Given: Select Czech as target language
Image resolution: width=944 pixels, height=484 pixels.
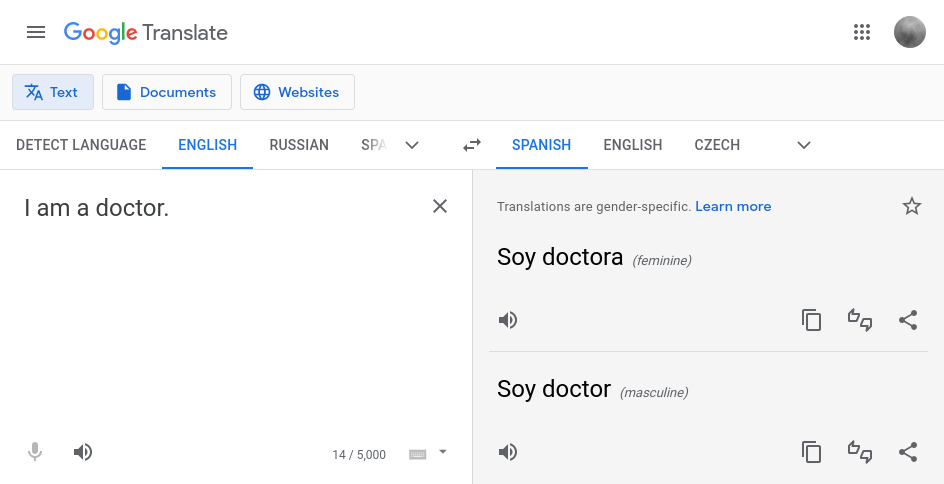Looking at the screenshot, I should click(x=717, y=145).
